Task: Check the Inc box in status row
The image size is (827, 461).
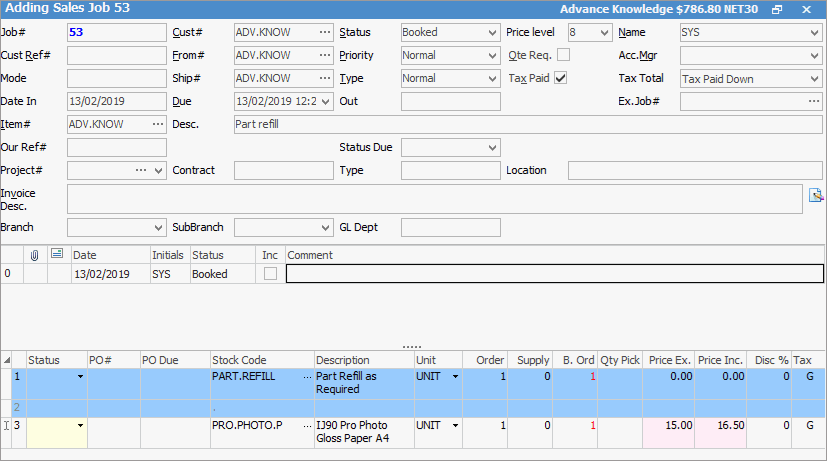Action: tap(270, 274)
